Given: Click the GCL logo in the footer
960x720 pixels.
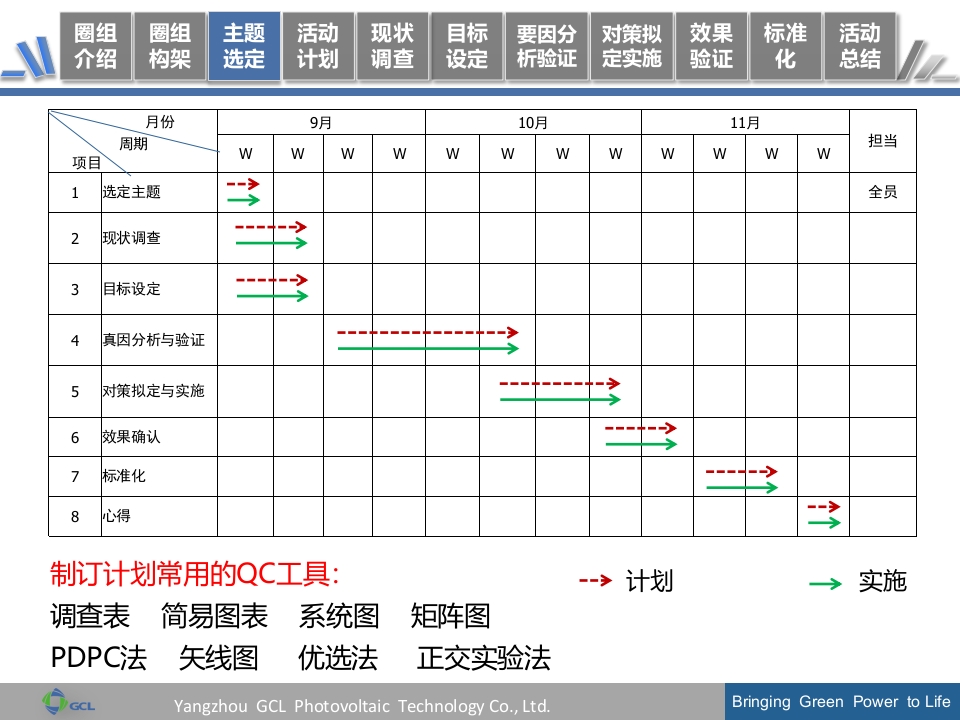Looking at the screenshot, I should [x=68, y=702].
